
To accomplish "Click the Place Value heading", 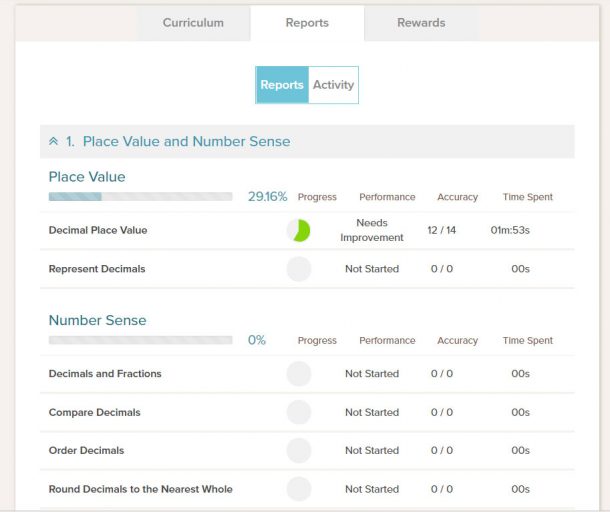I will point(87,177).
